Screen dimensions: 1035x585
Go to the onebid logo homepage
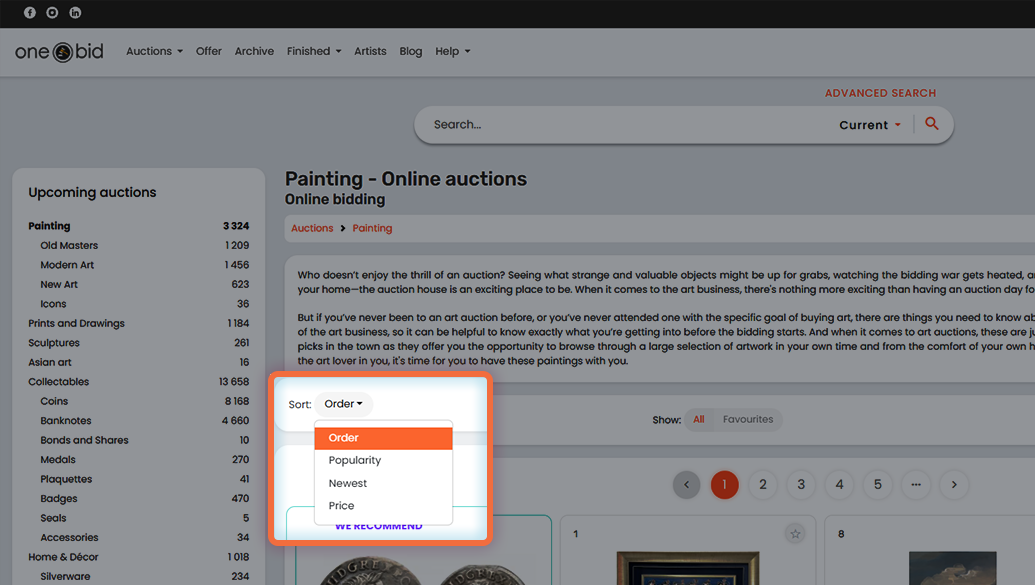coord(59,52)
